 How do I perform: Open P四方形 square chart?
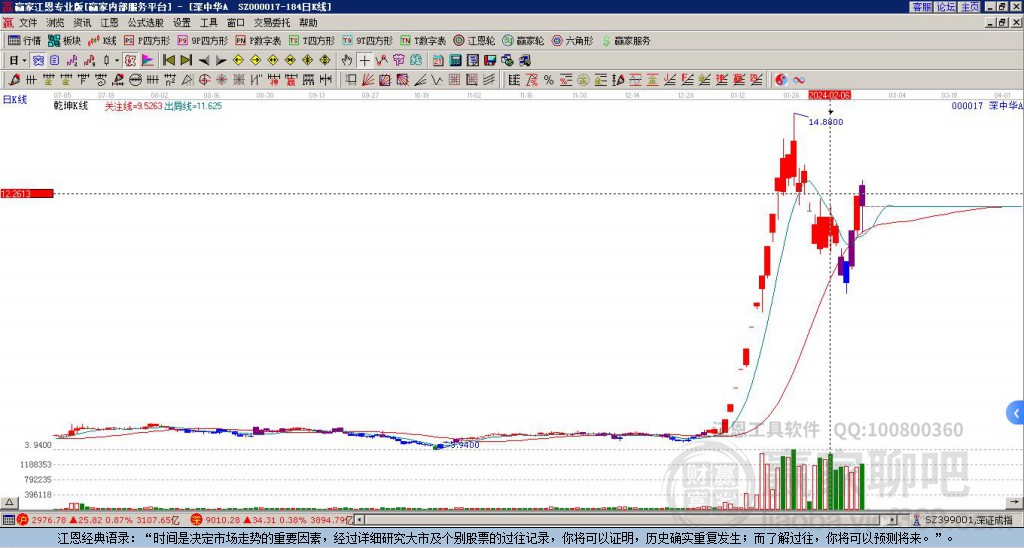(x=147, y=40)
